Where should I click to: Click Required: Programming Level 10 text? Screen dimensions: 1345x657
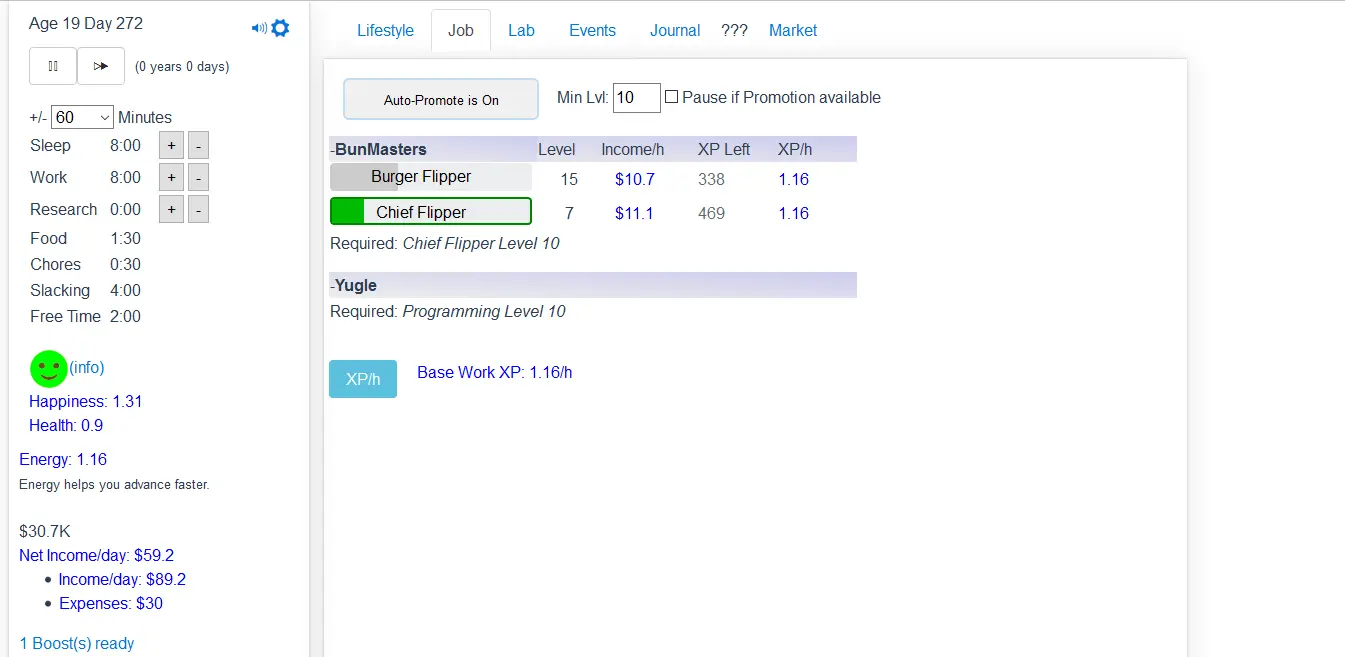[x=448, y=311]
